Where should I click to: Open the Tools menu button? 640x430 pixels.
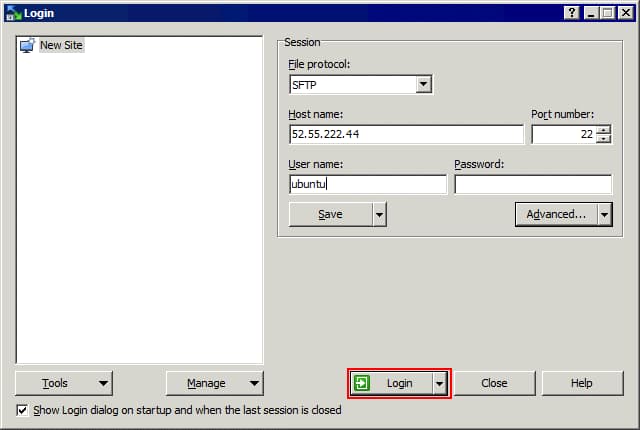coord(64,383)
